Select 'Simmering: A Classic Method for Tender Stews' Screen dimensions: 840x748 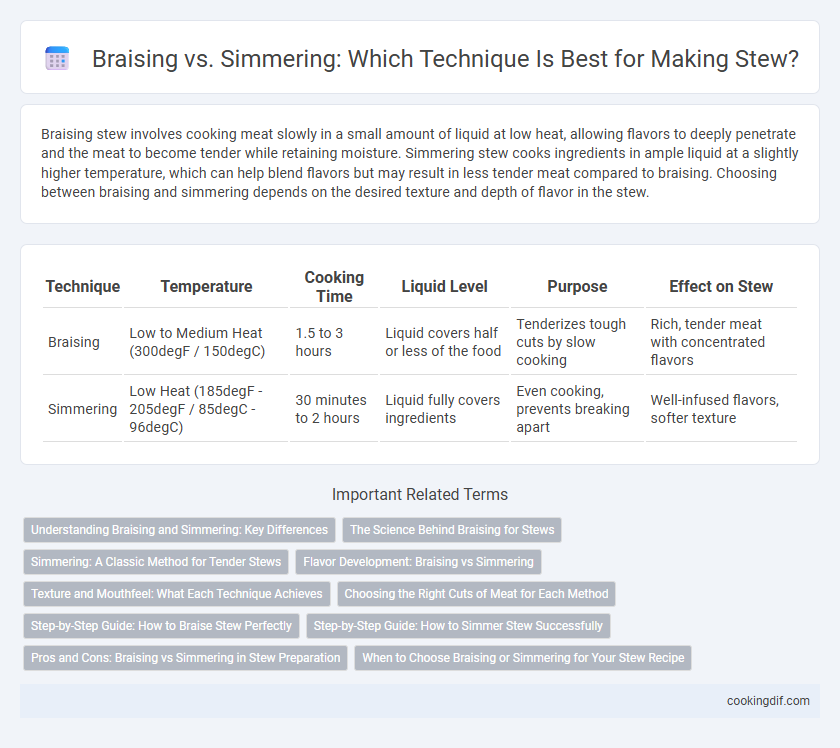pos(156,562)
